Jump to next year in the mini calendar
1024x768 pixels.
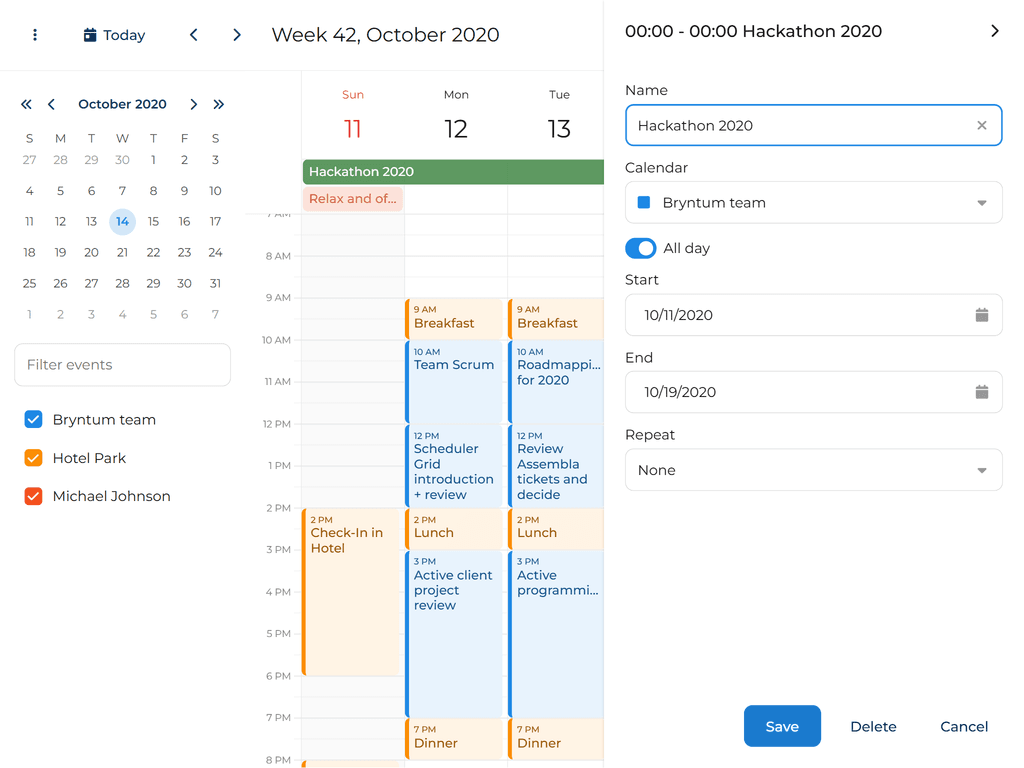pyautogui.click(x=218, y=104)
